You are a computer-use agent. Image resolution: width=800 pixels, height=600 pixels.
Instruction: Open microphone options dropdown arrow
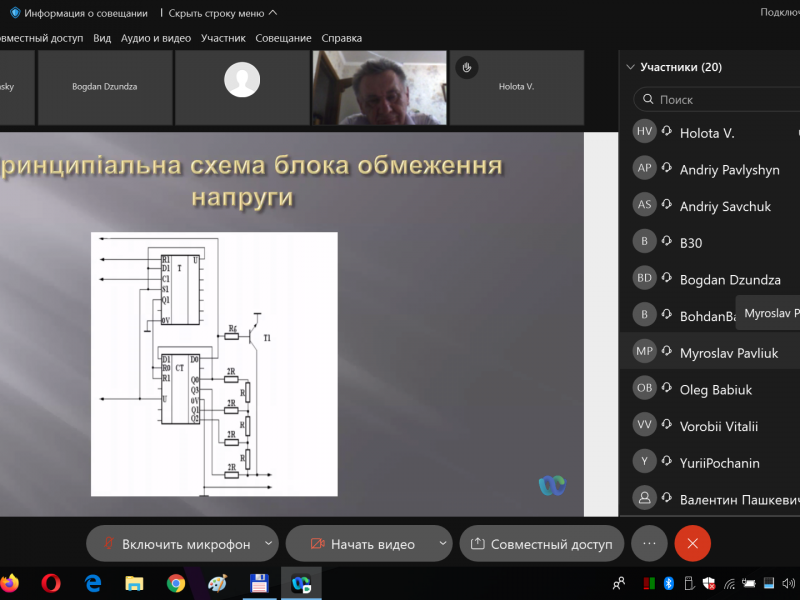coord(268,544)
